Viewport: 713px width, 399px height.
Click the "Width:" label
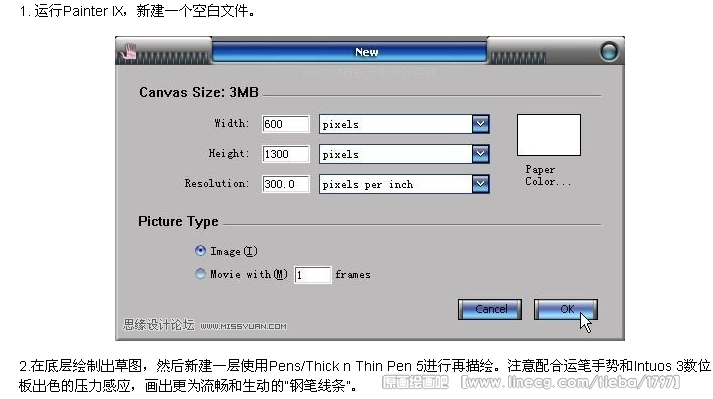click(232, 124)
